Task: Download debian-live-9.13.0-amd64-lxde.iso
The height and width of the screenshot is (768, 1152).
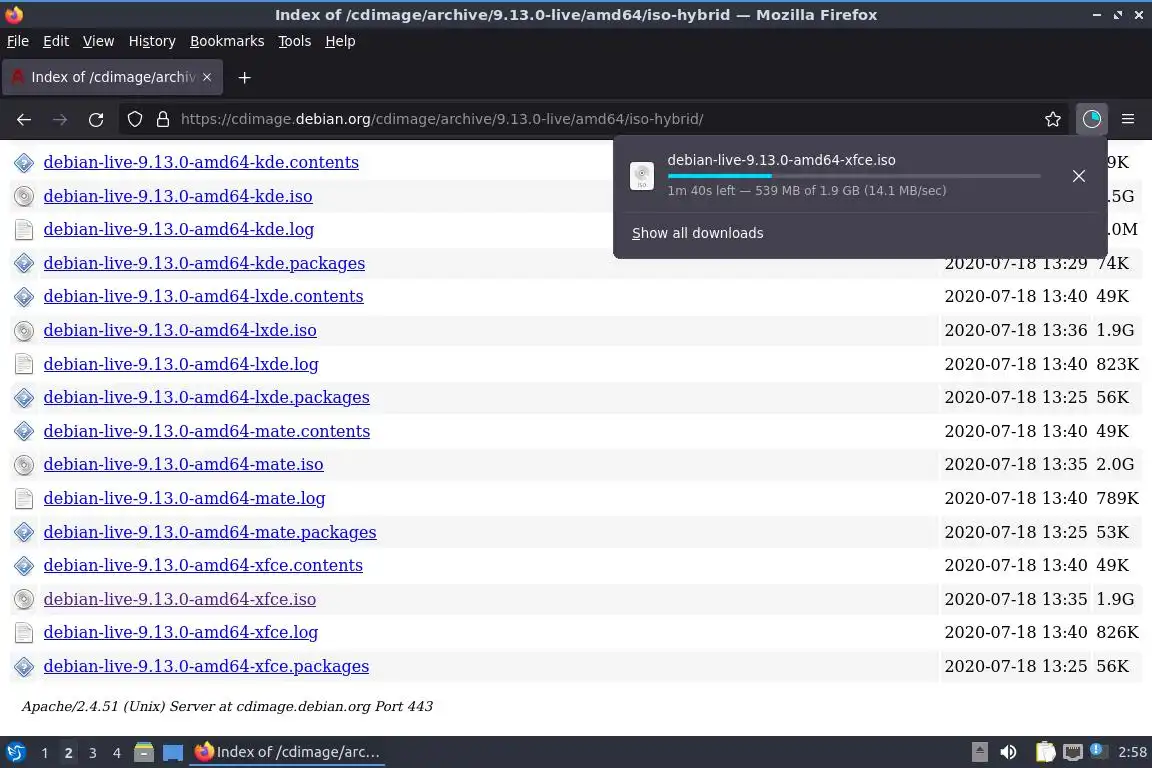Action: pos(180,330)
